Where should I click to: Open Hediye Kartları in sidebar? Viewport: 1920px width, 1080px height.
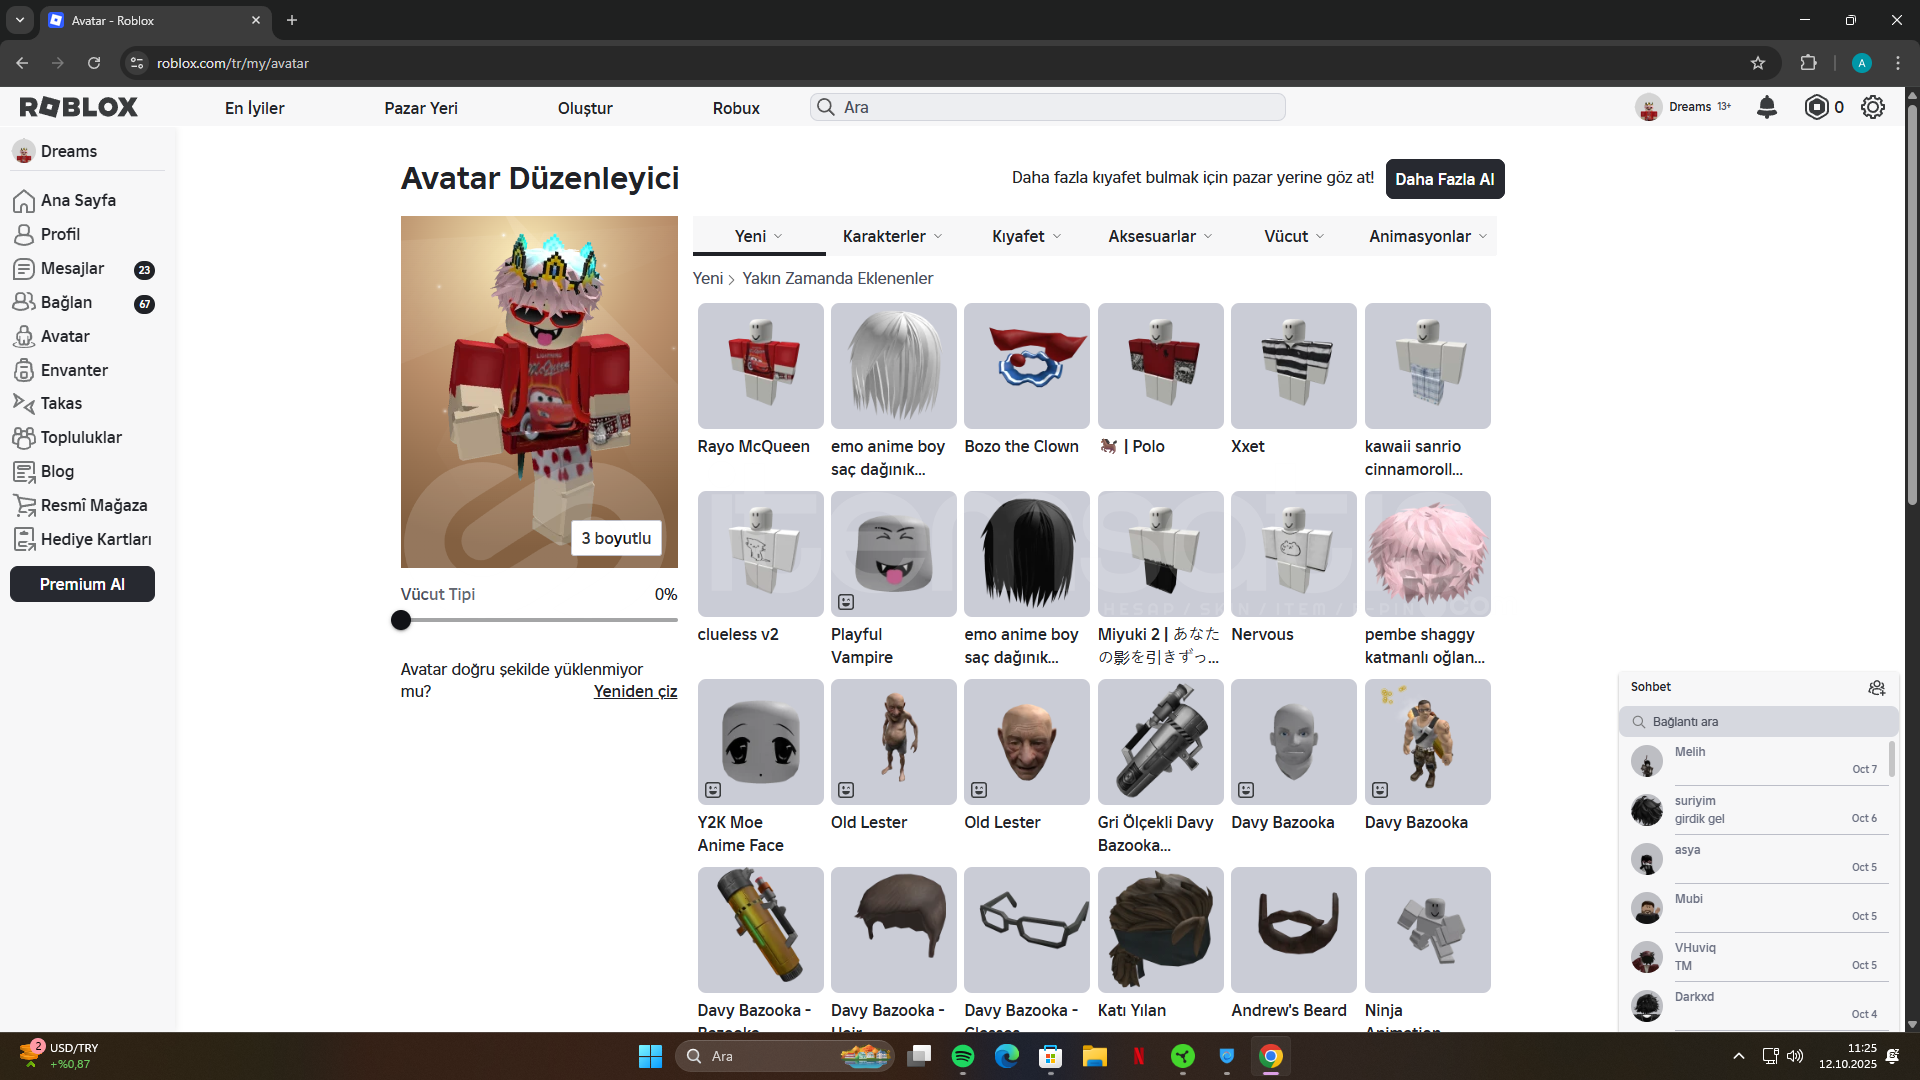95,539
